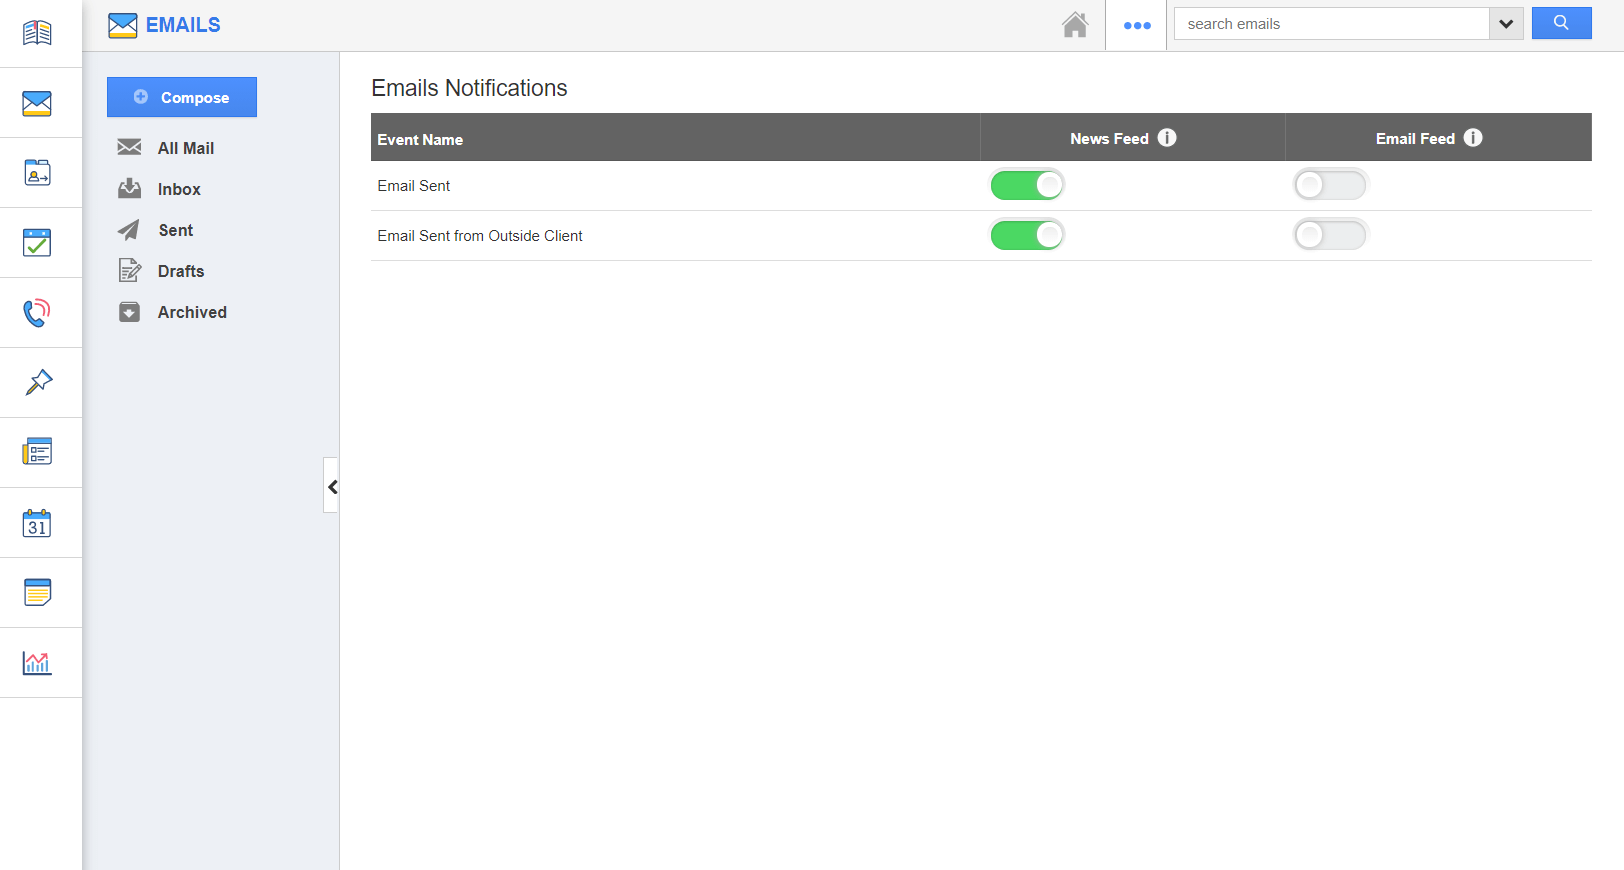Open the Calendar 31 icon
This screenshot has width=1624, height=870.
37,523
